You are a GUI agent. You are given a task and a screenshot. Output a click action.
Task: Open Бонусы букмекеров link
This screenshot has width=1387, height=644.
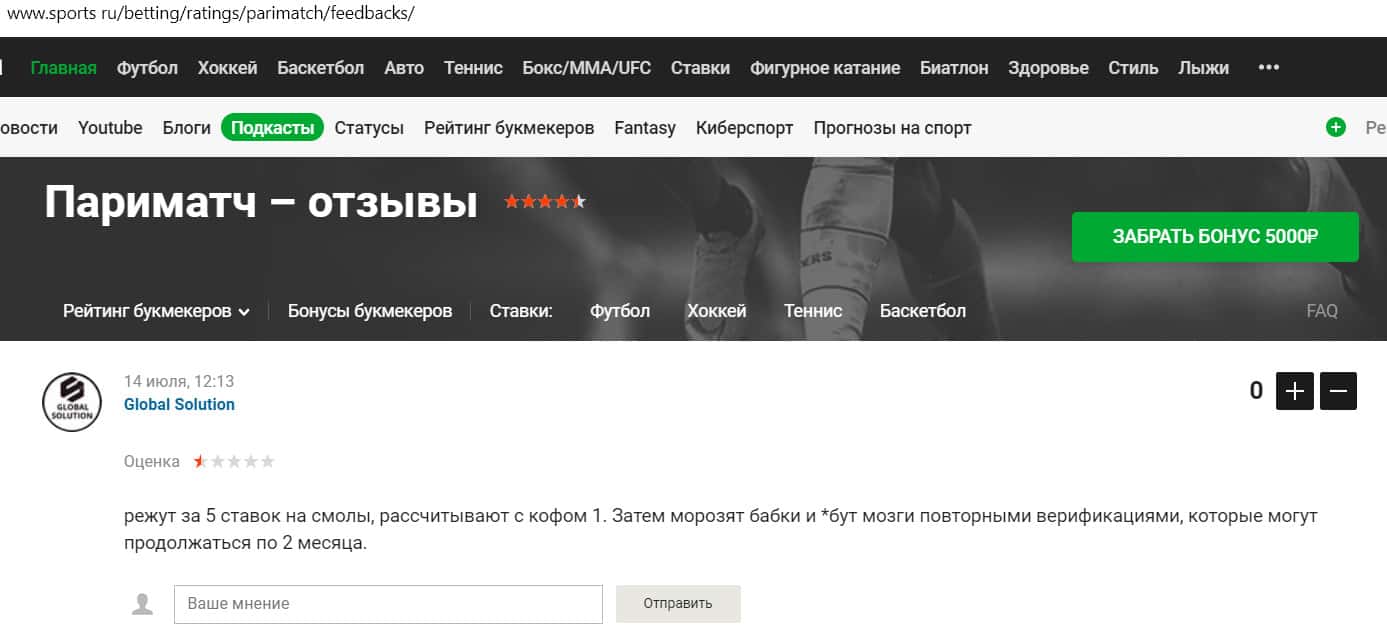click(370, 311)
